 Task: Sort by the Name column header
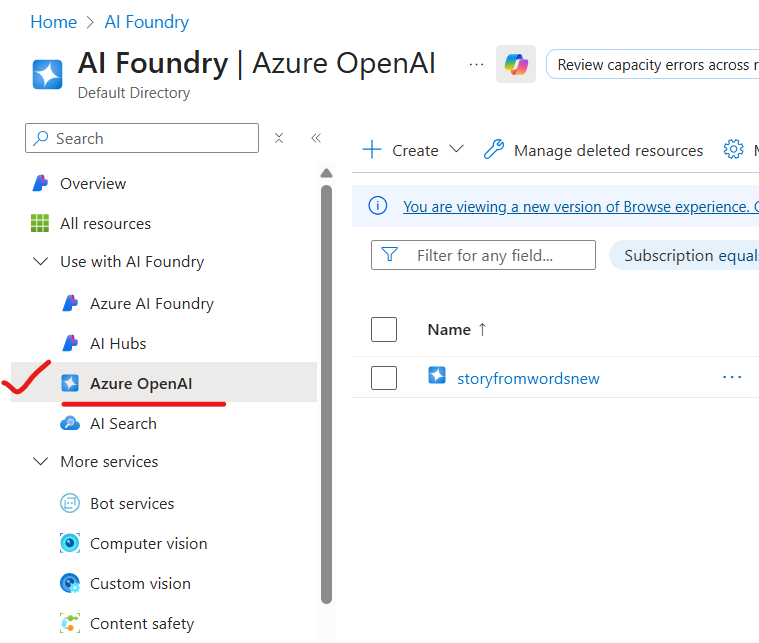tap(449, 330)
